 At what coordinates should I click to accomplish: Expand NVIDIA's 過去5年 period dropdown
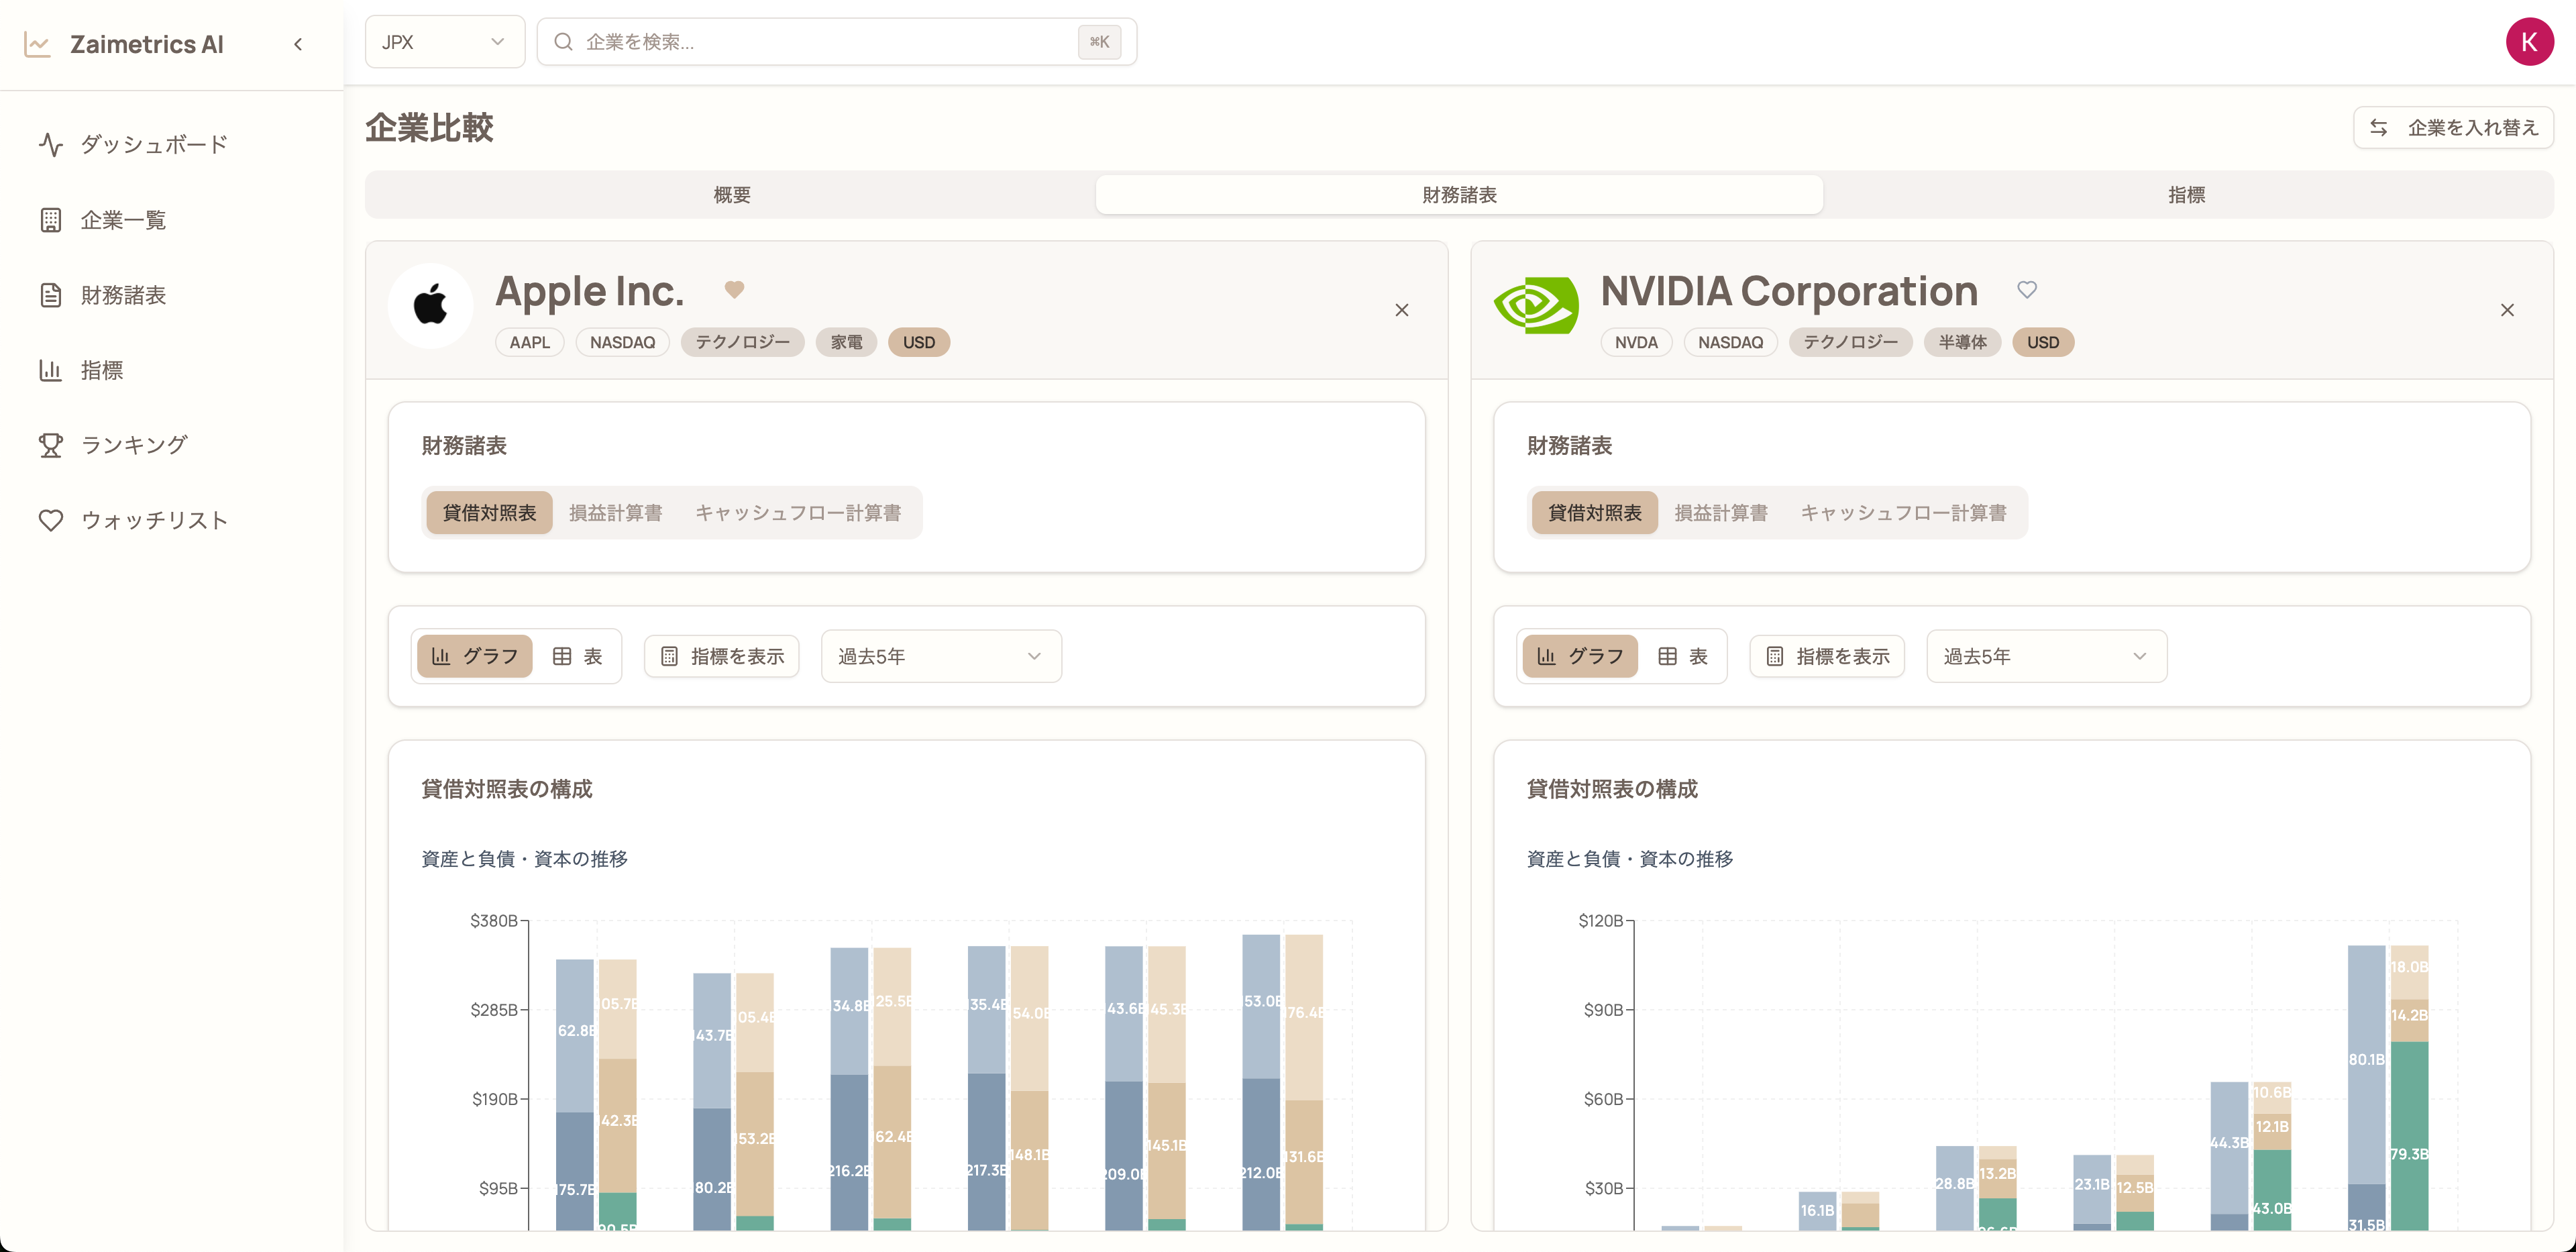point(2045,656)
